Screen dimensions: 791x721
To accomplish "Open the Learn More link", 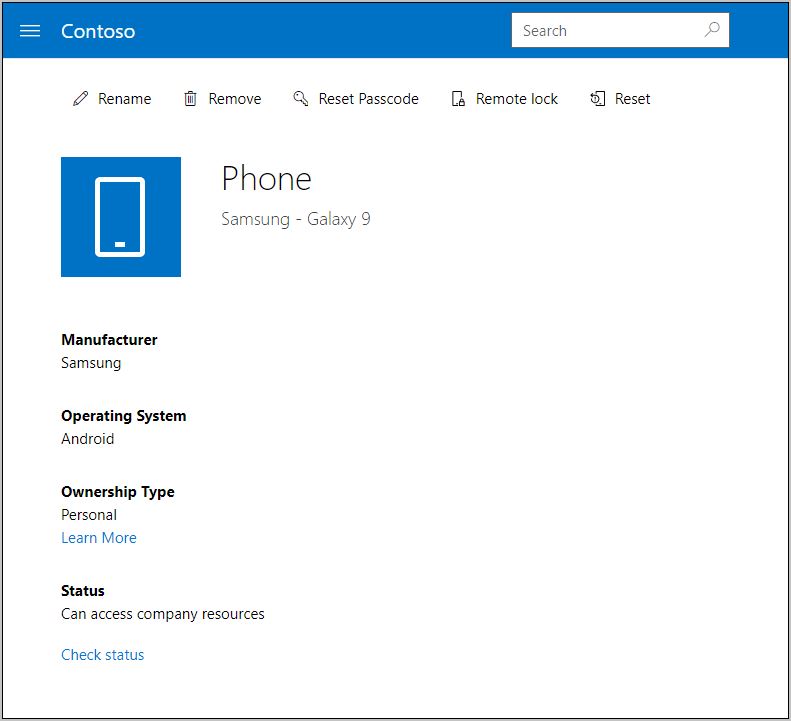I will point(99,538).
